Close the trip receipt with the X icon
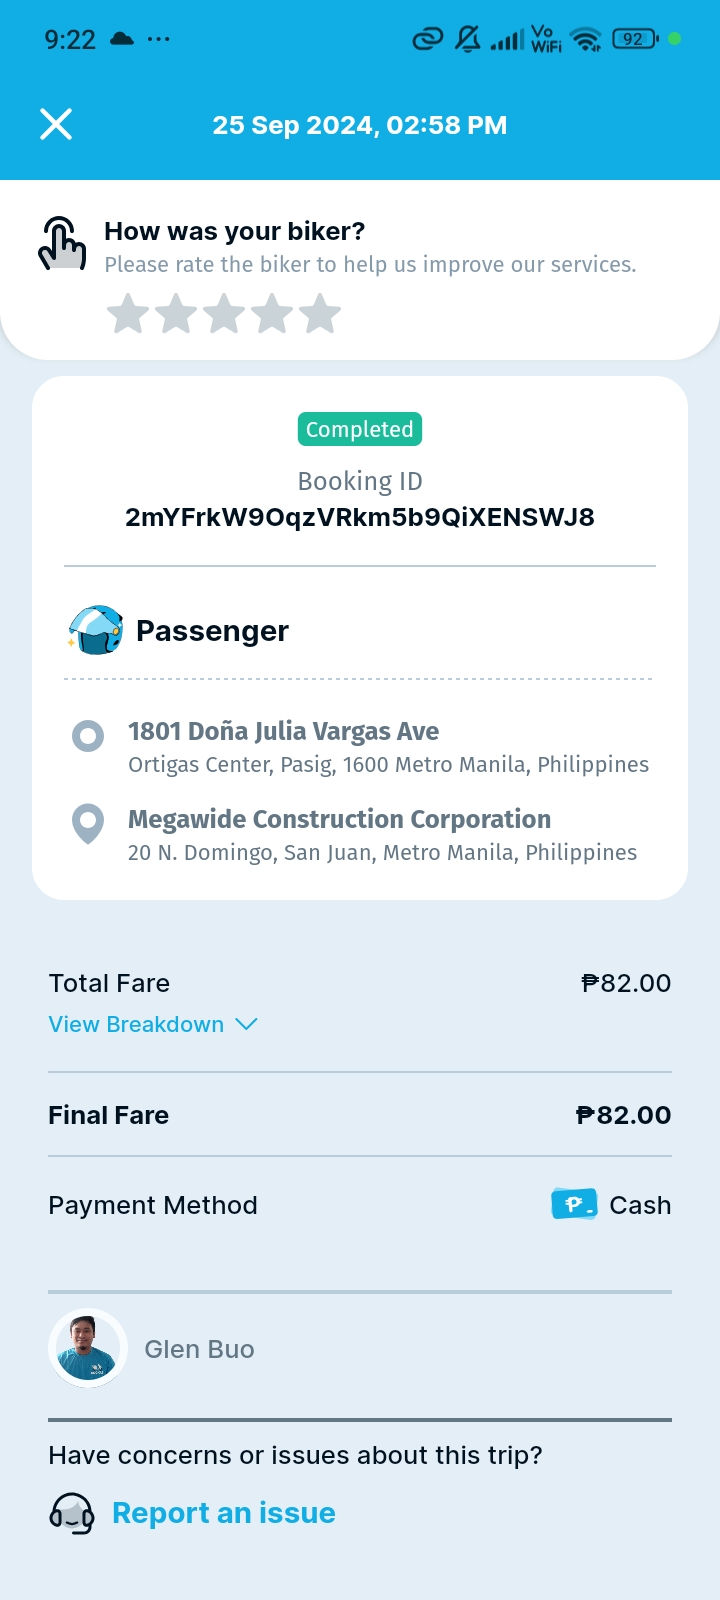This screenshot has width=720, height=1600. tap(56, 125)
